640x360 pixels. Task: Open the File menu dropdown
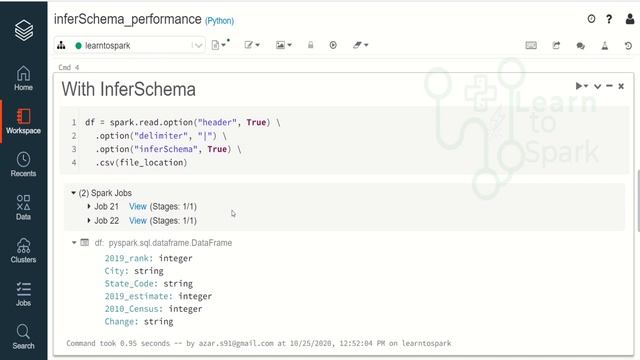coord(219,45)
